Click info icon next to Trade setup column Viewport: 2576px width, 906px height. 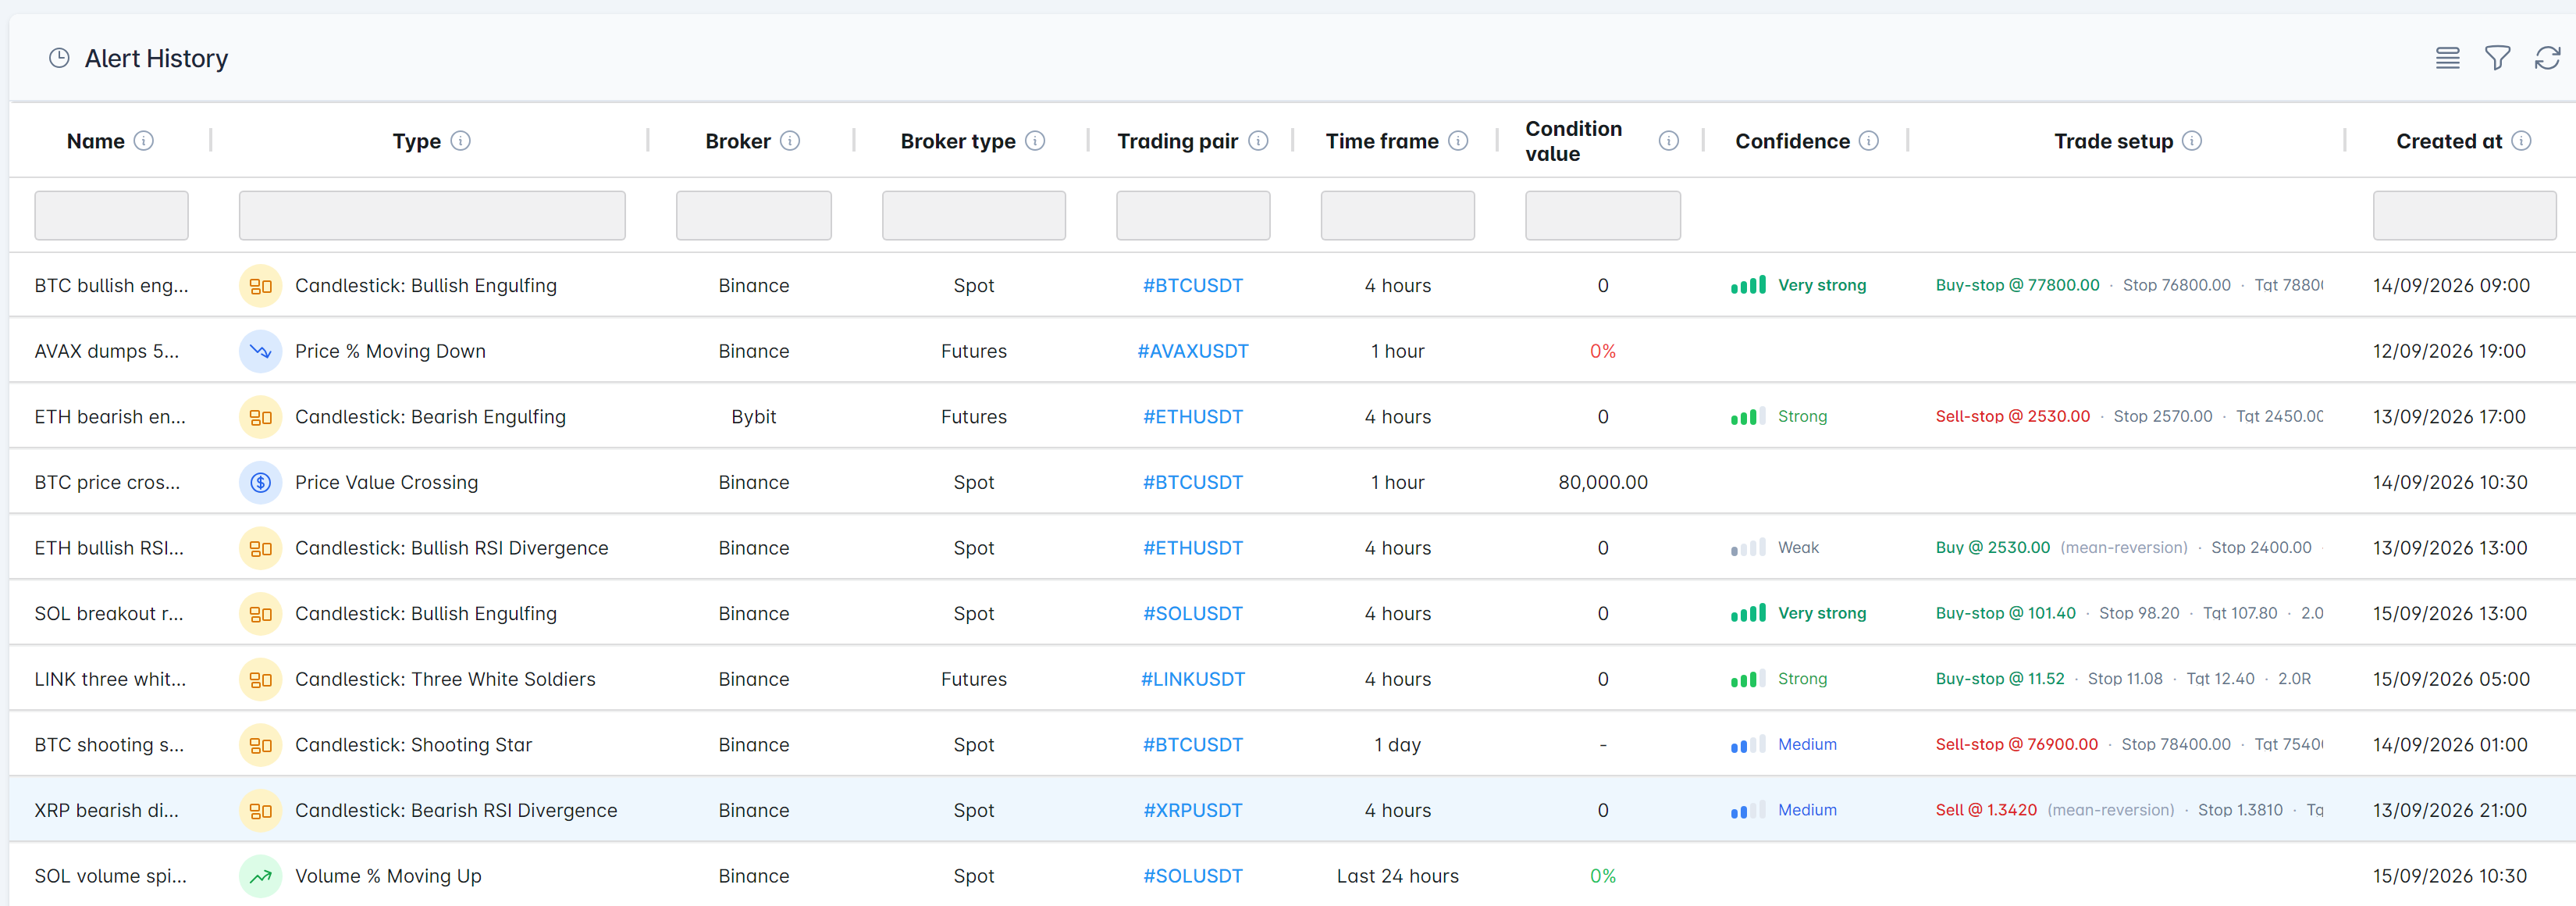(x=2191, y=141)
